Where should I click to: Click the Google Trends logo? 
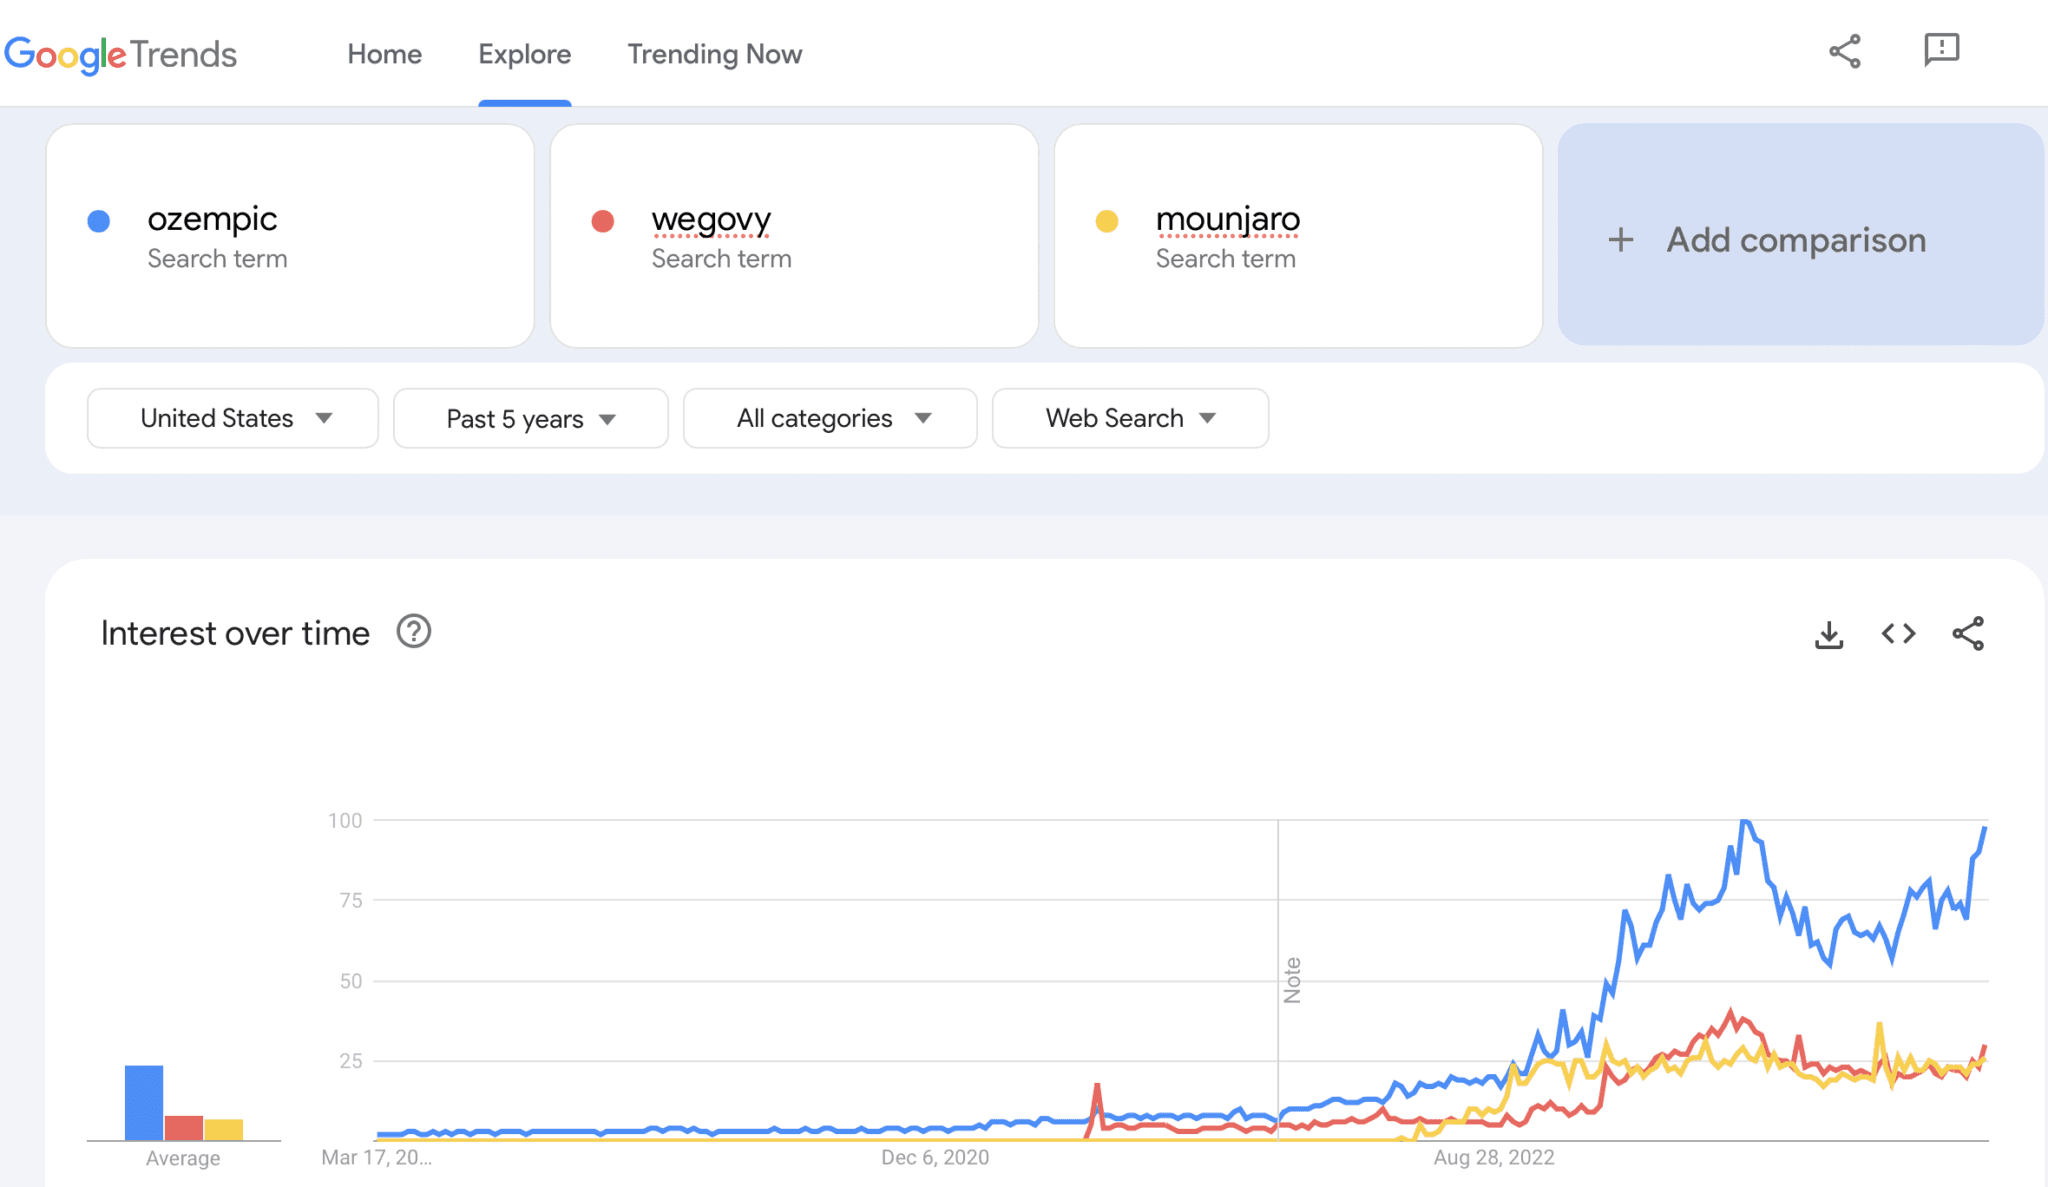pyautogui.click(x=121, y=54)
